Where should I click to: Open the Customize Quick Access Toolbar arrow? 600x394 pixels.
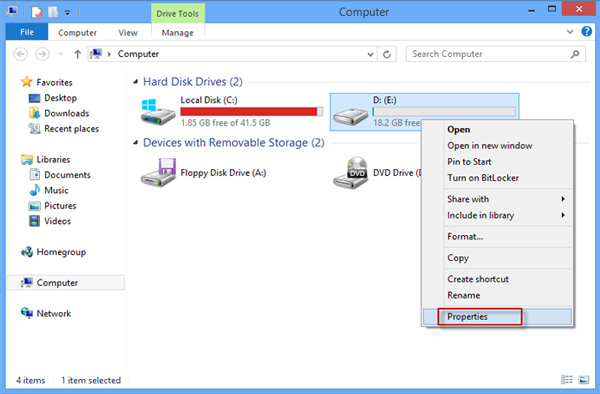67,13
